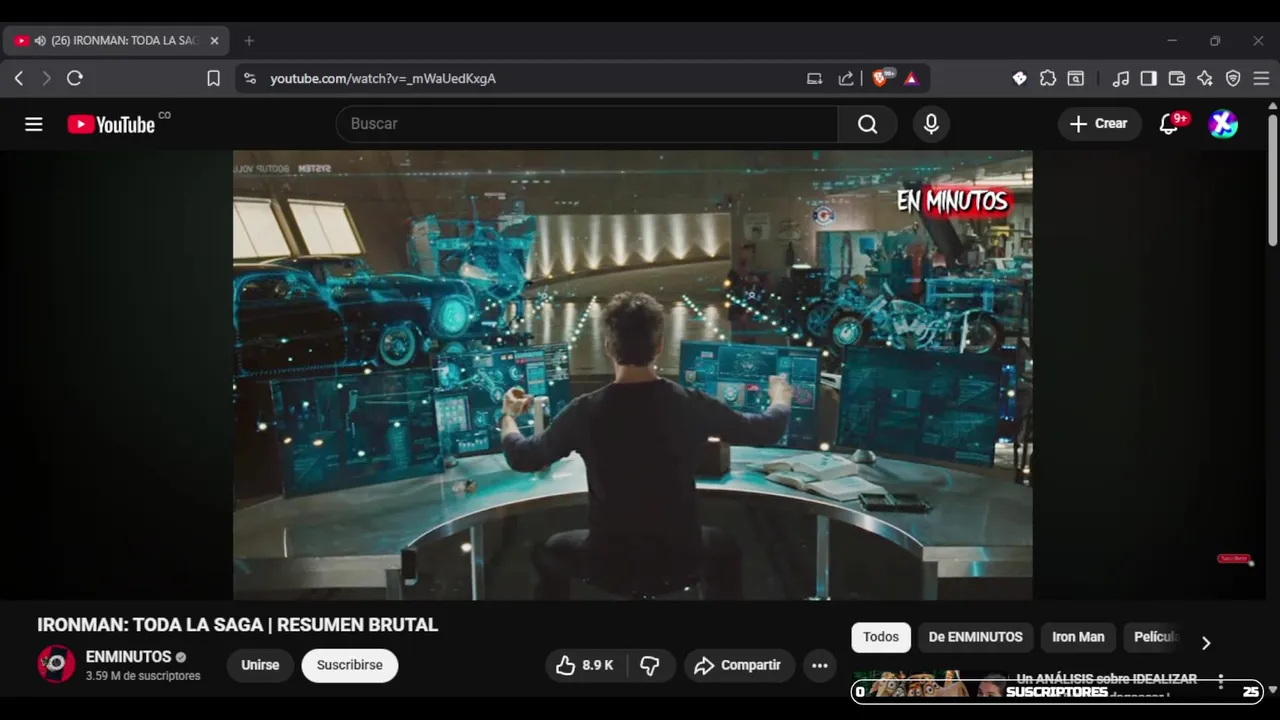The image size is (1280, 720).
Task: Restore down the browser window
Action: 1215,41
